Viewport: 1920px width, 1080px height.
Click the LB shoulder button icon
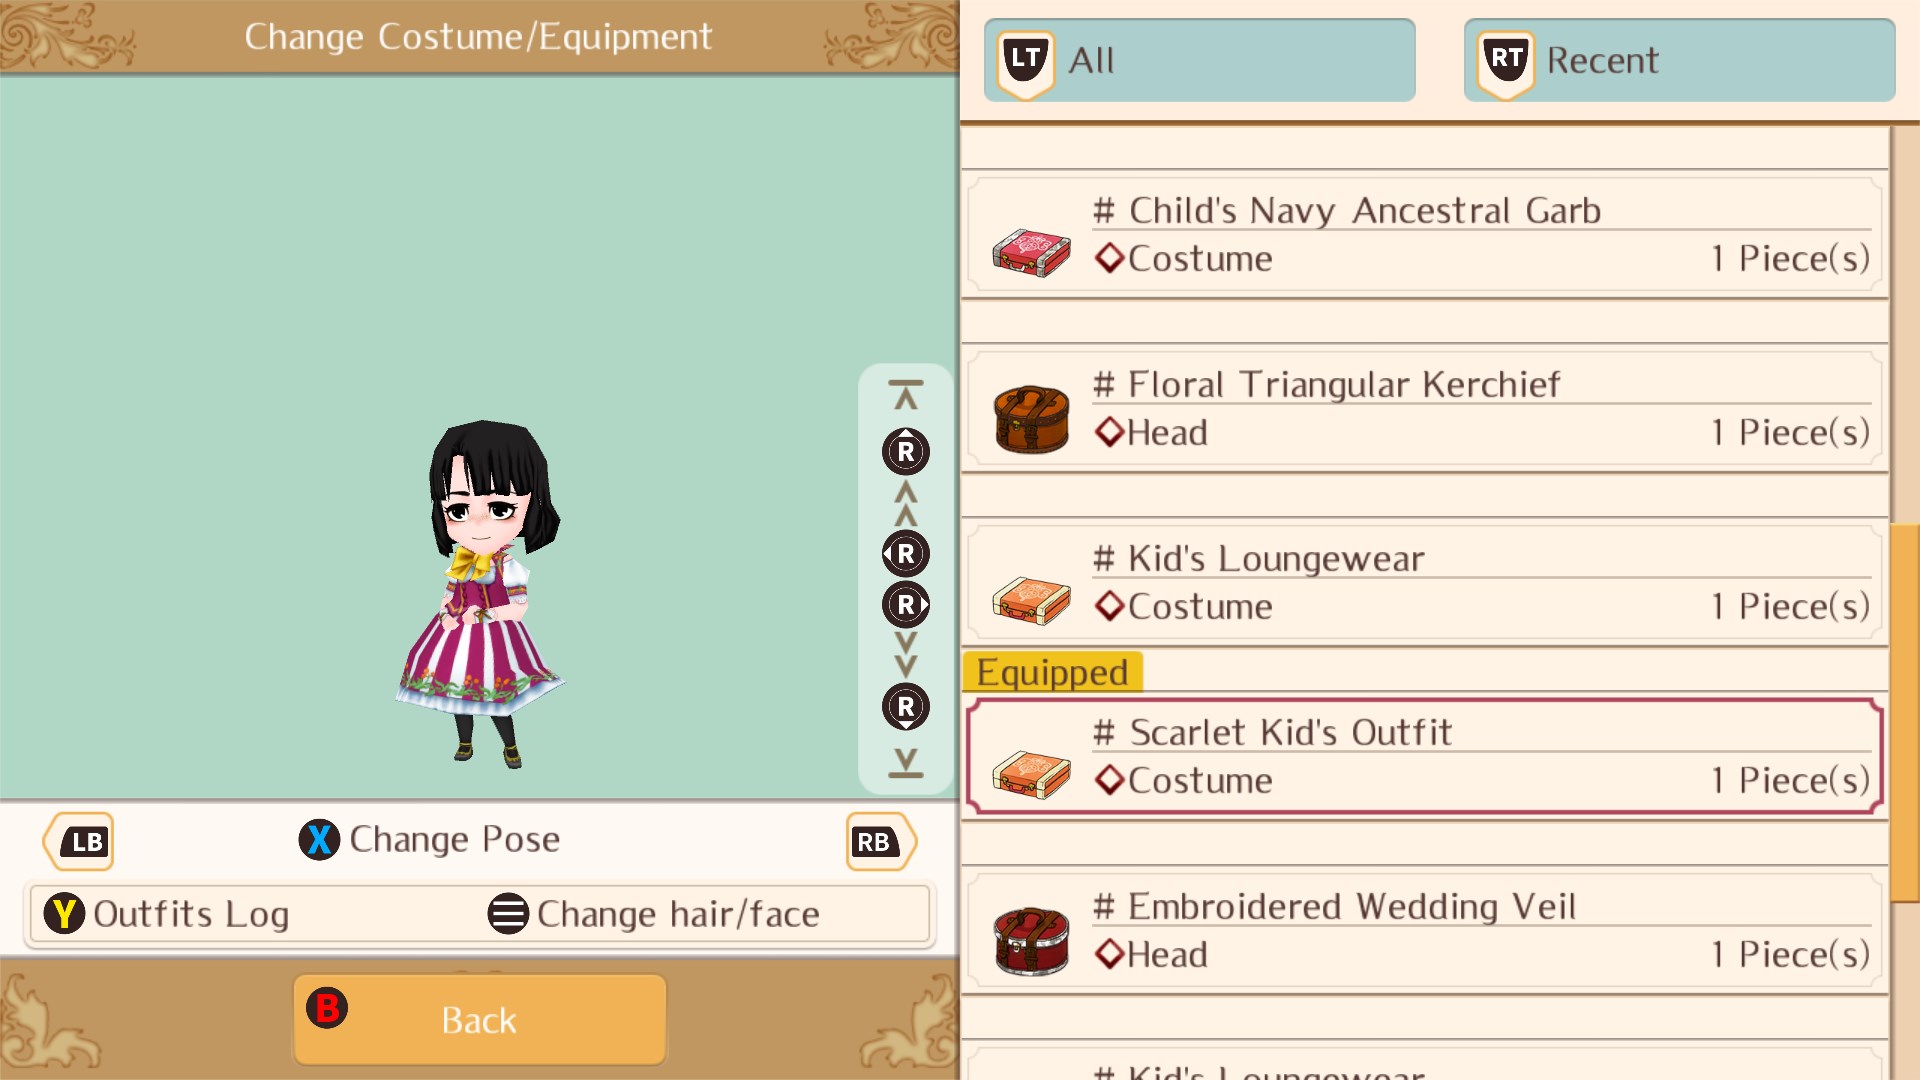pyautogui.click(x=79, y=842)
